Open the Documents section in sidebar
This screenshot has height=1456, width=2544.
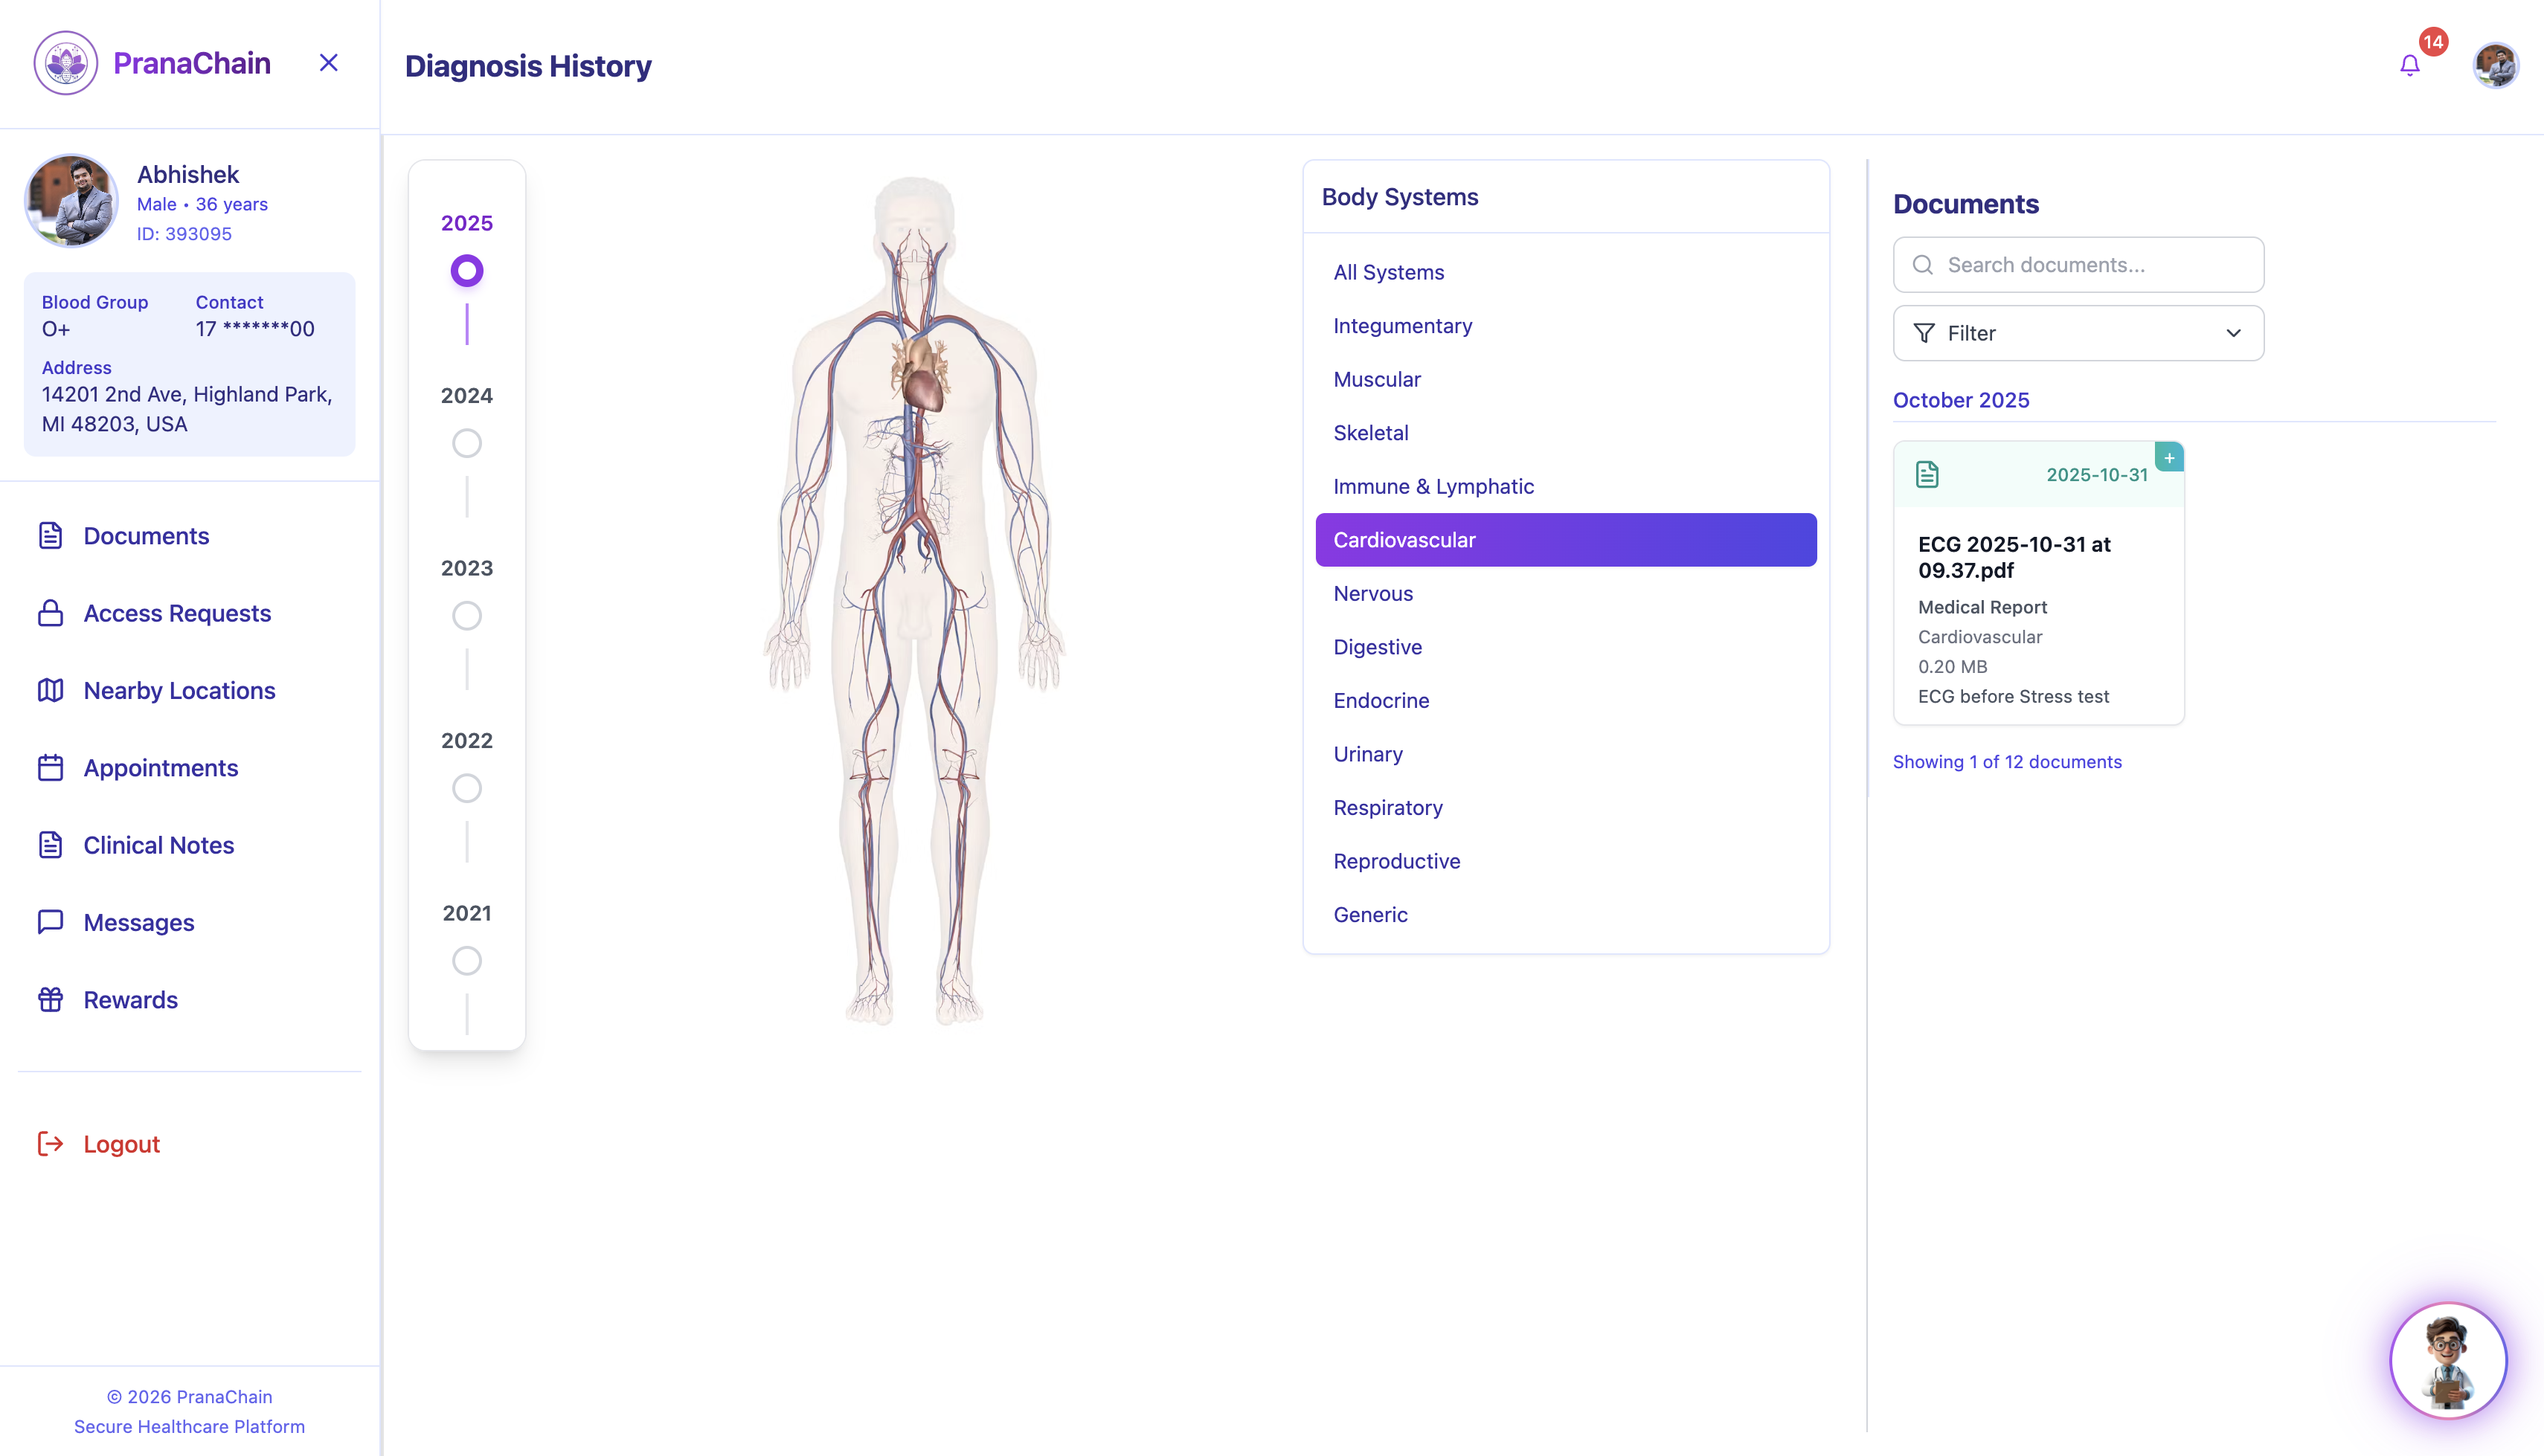[146, 536]
